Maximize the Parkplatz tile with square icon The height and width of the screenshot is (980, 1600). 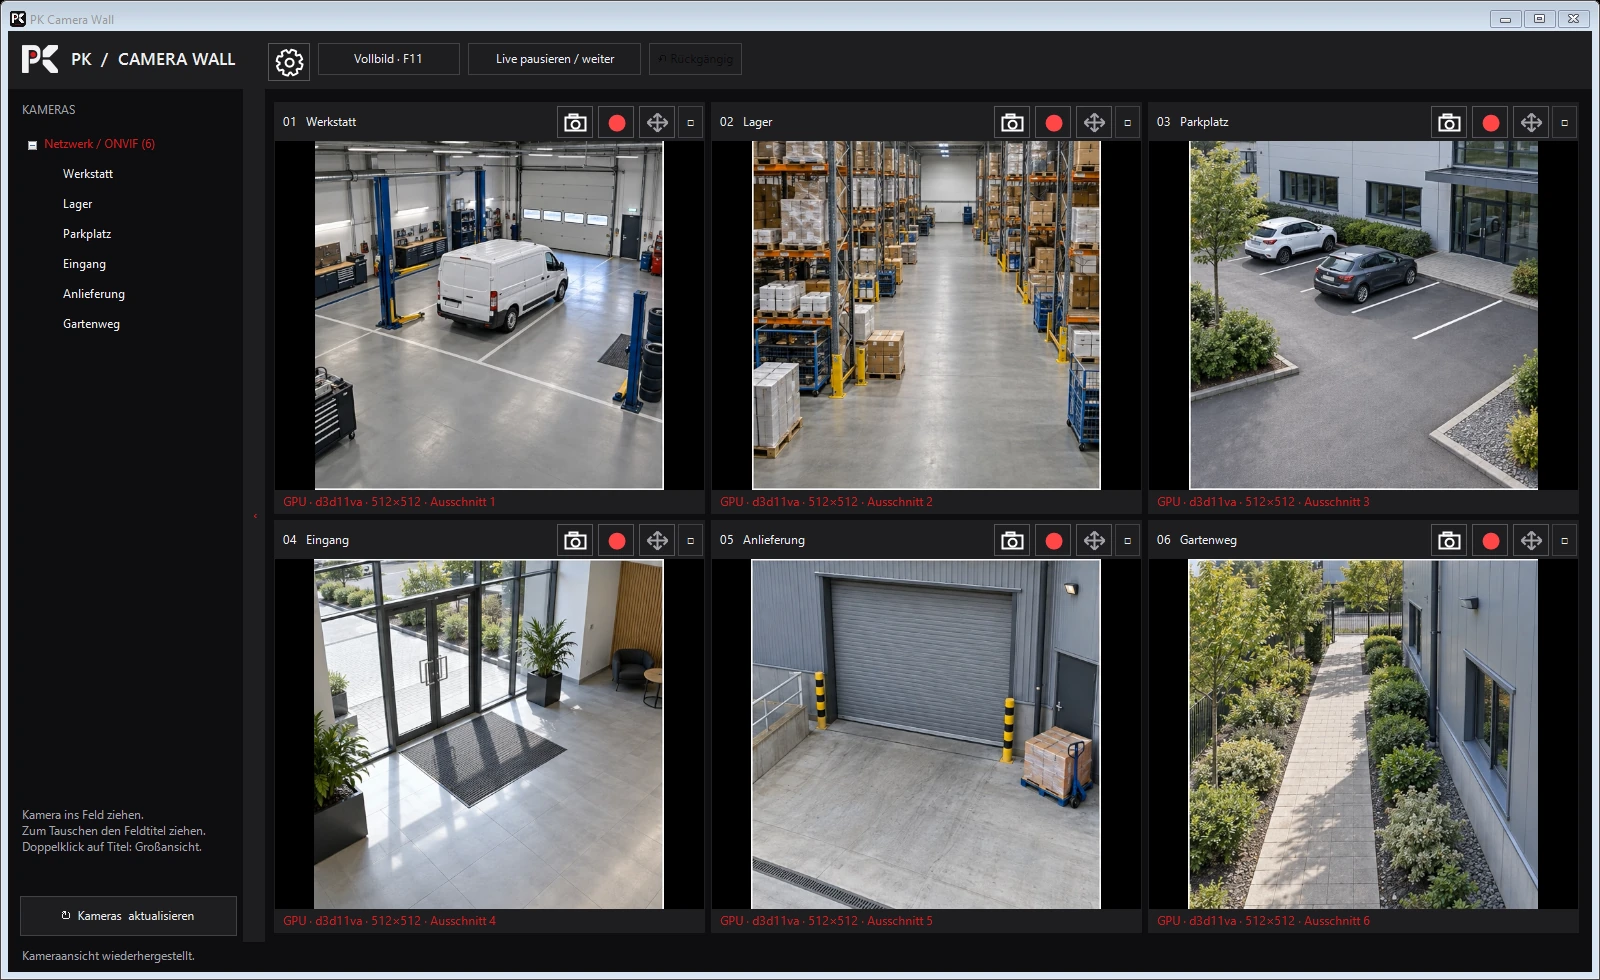point(1565,122)
